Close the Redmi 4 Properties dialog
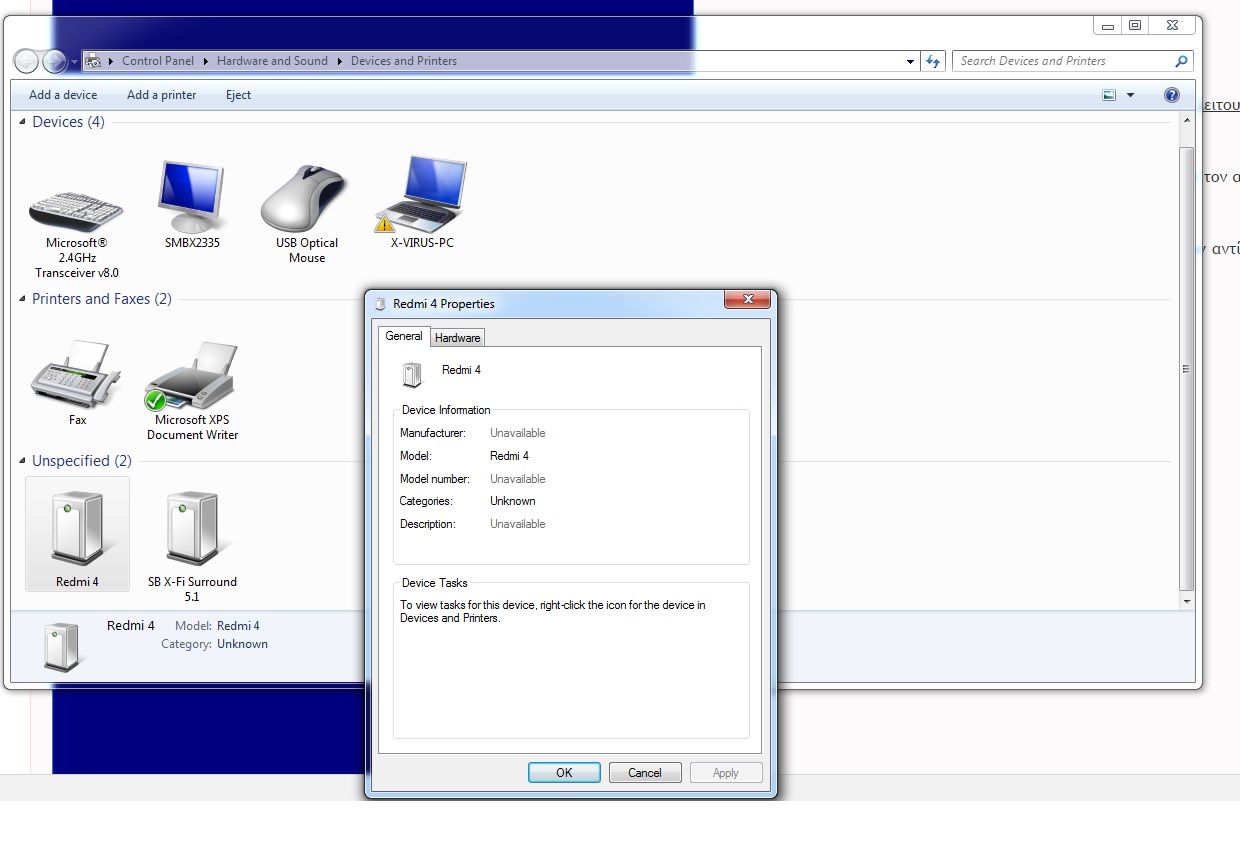 click(747, 299)
